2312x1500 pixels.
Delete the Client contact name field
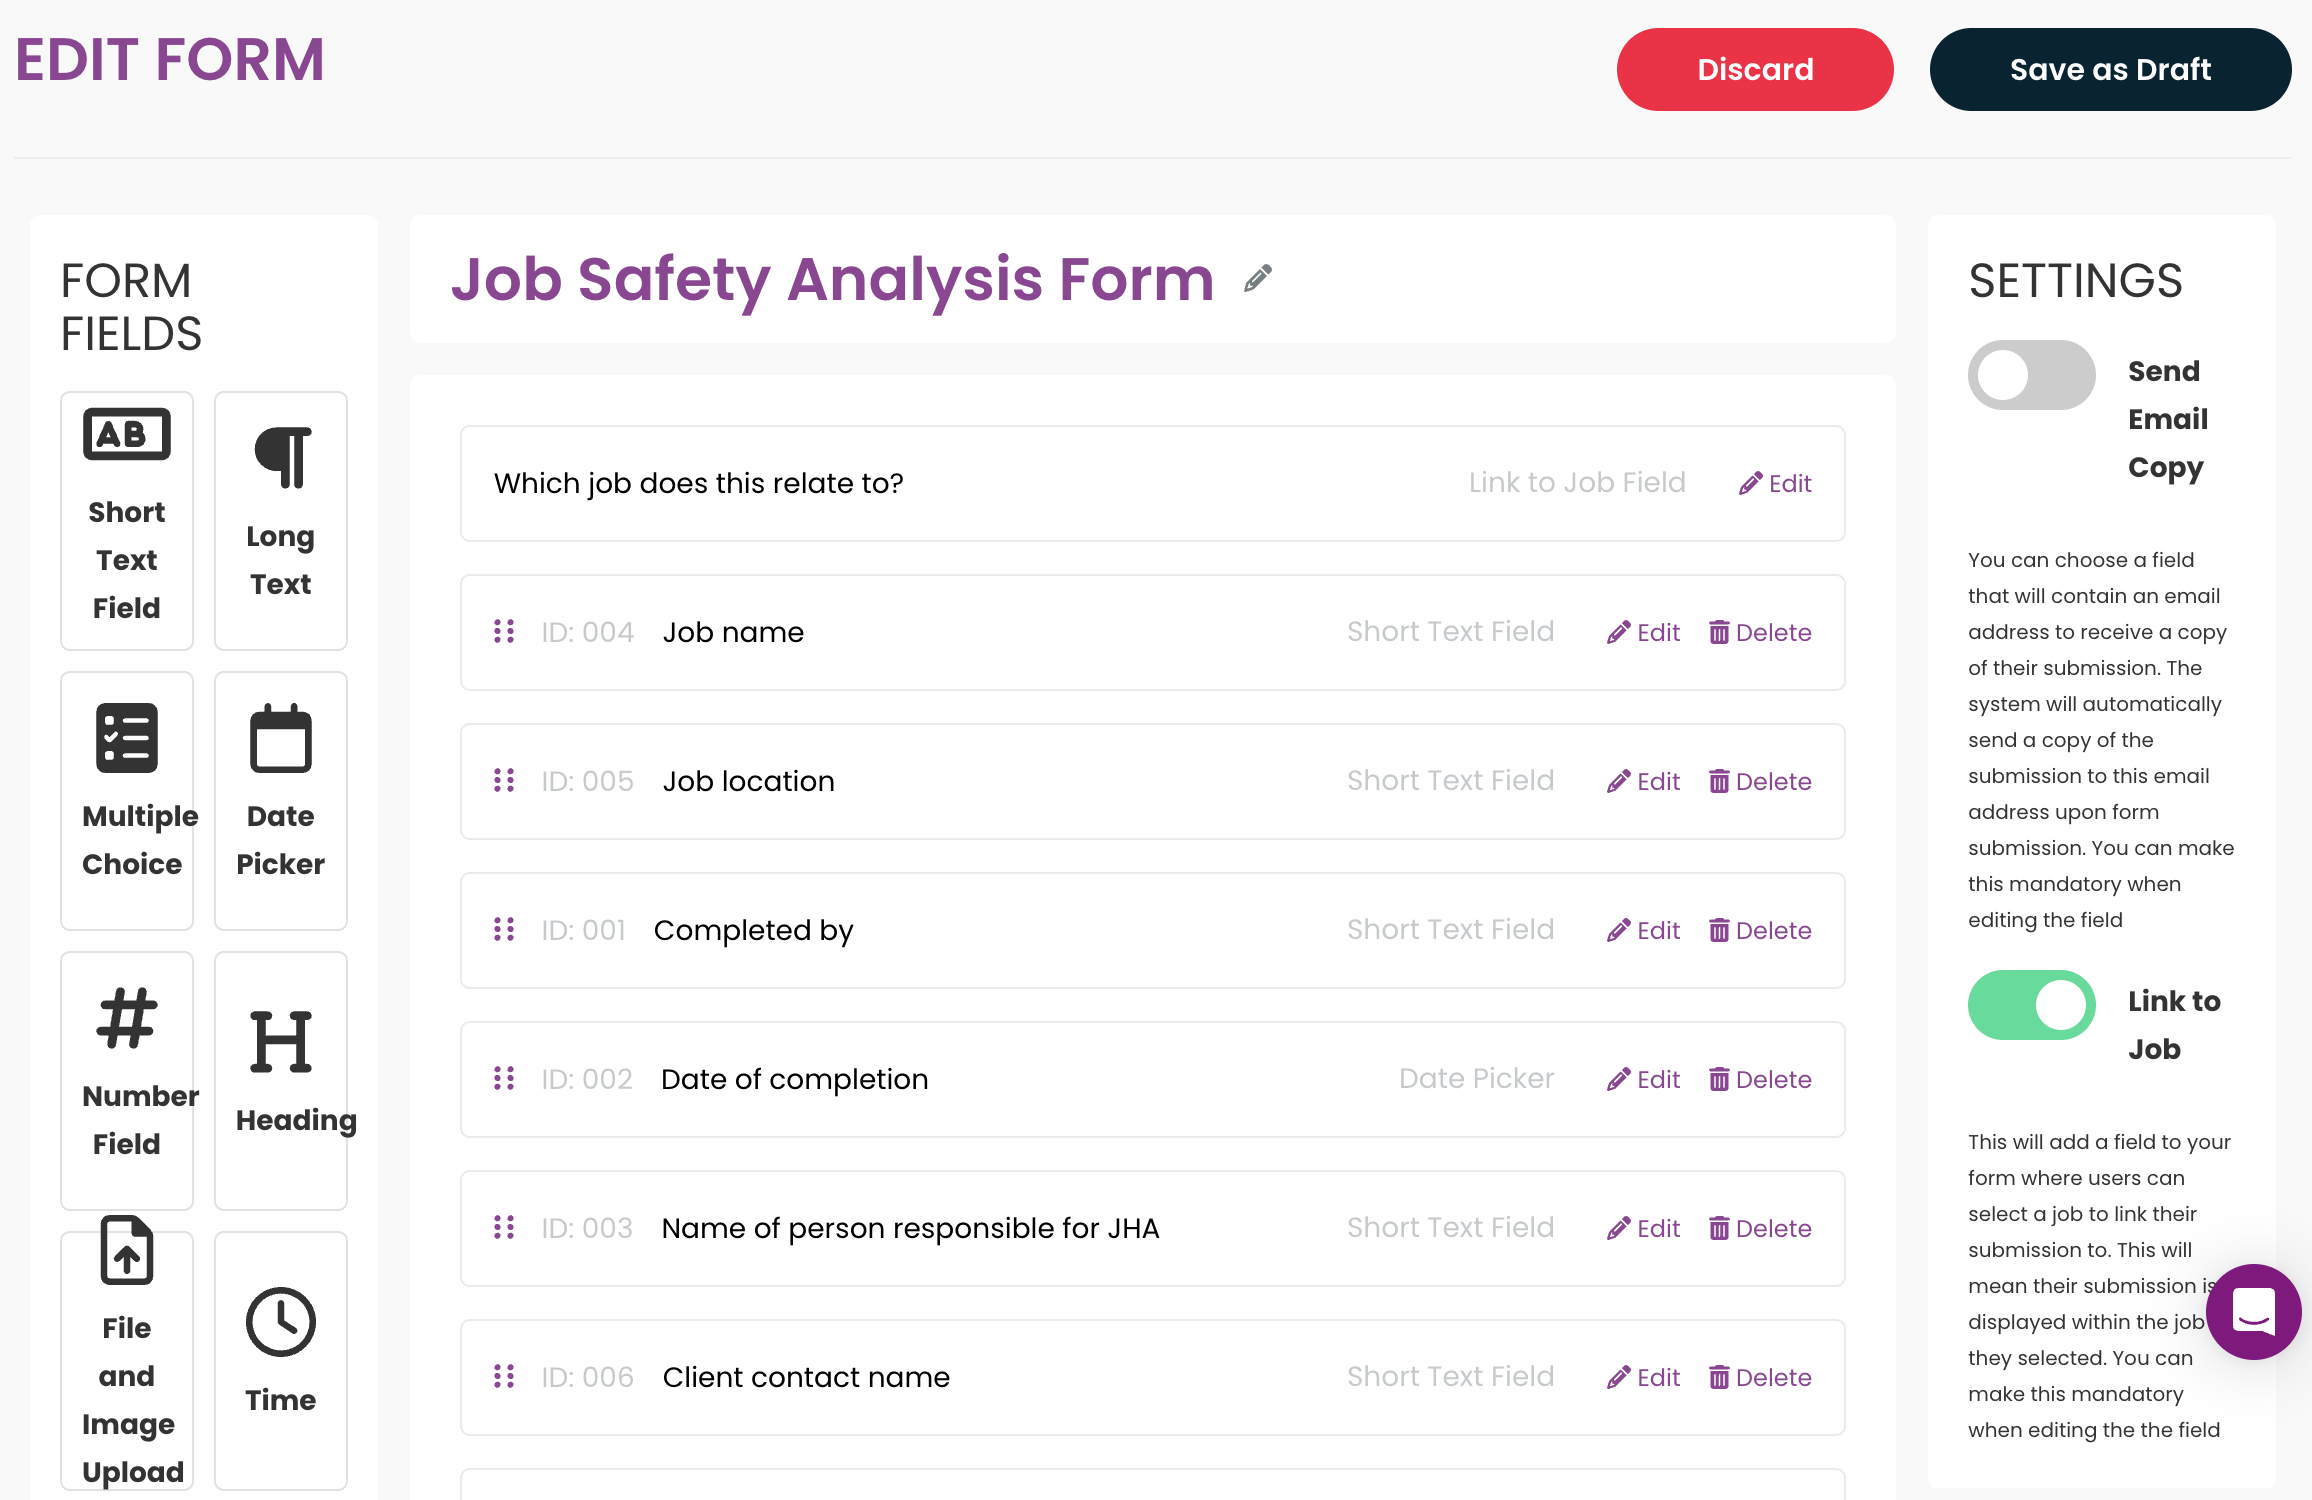click(1760, 1377)
